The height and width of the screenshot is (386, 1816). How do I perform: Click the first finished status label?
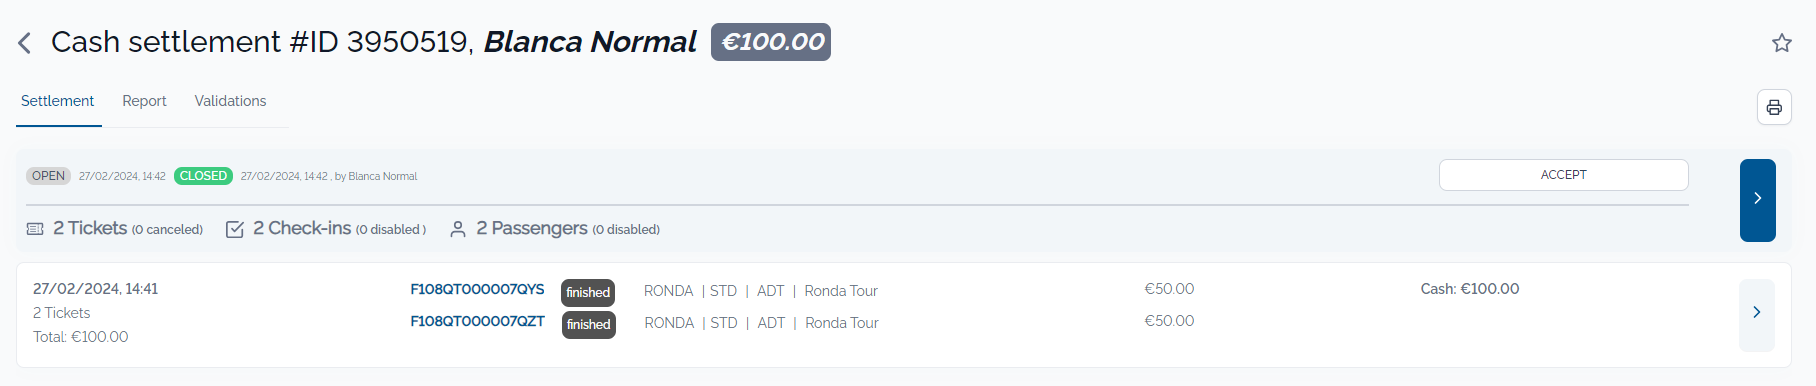[588, 292]
